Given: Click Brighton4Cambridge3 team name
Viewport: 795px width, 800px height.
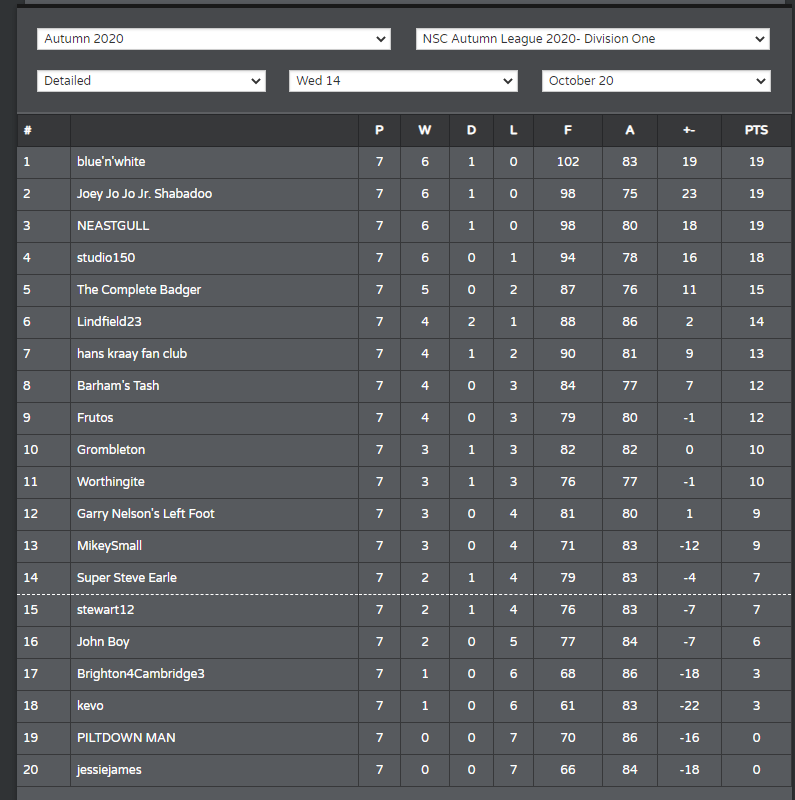Looking at the screenshot, I should point(141,673).
